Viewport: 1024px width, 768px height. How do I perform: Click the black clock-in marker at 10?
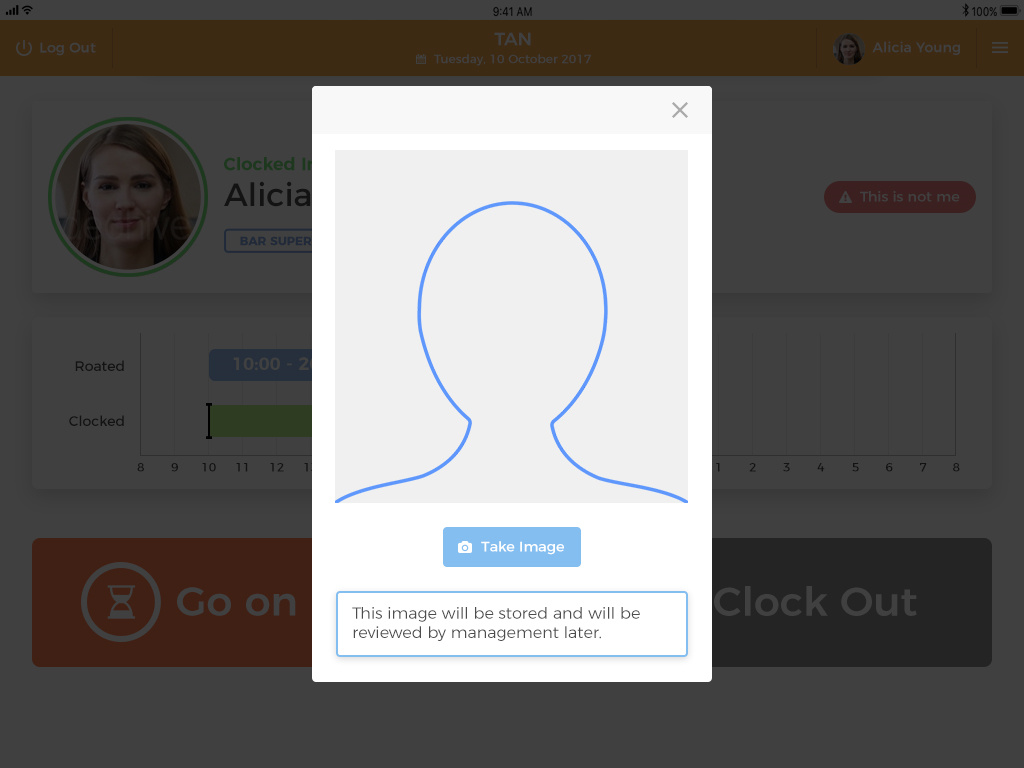(x=209, y=421)
